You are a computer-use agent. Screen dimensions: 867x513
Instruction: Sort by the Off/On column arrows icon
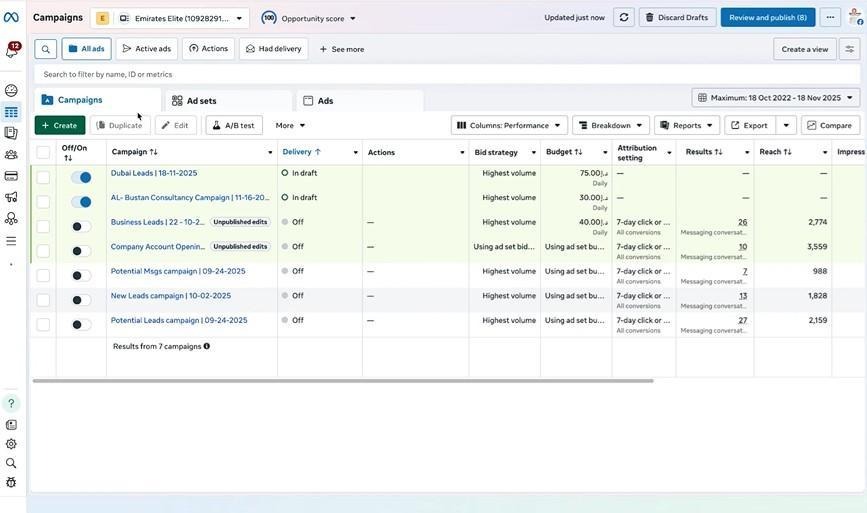tap(68, 158)
